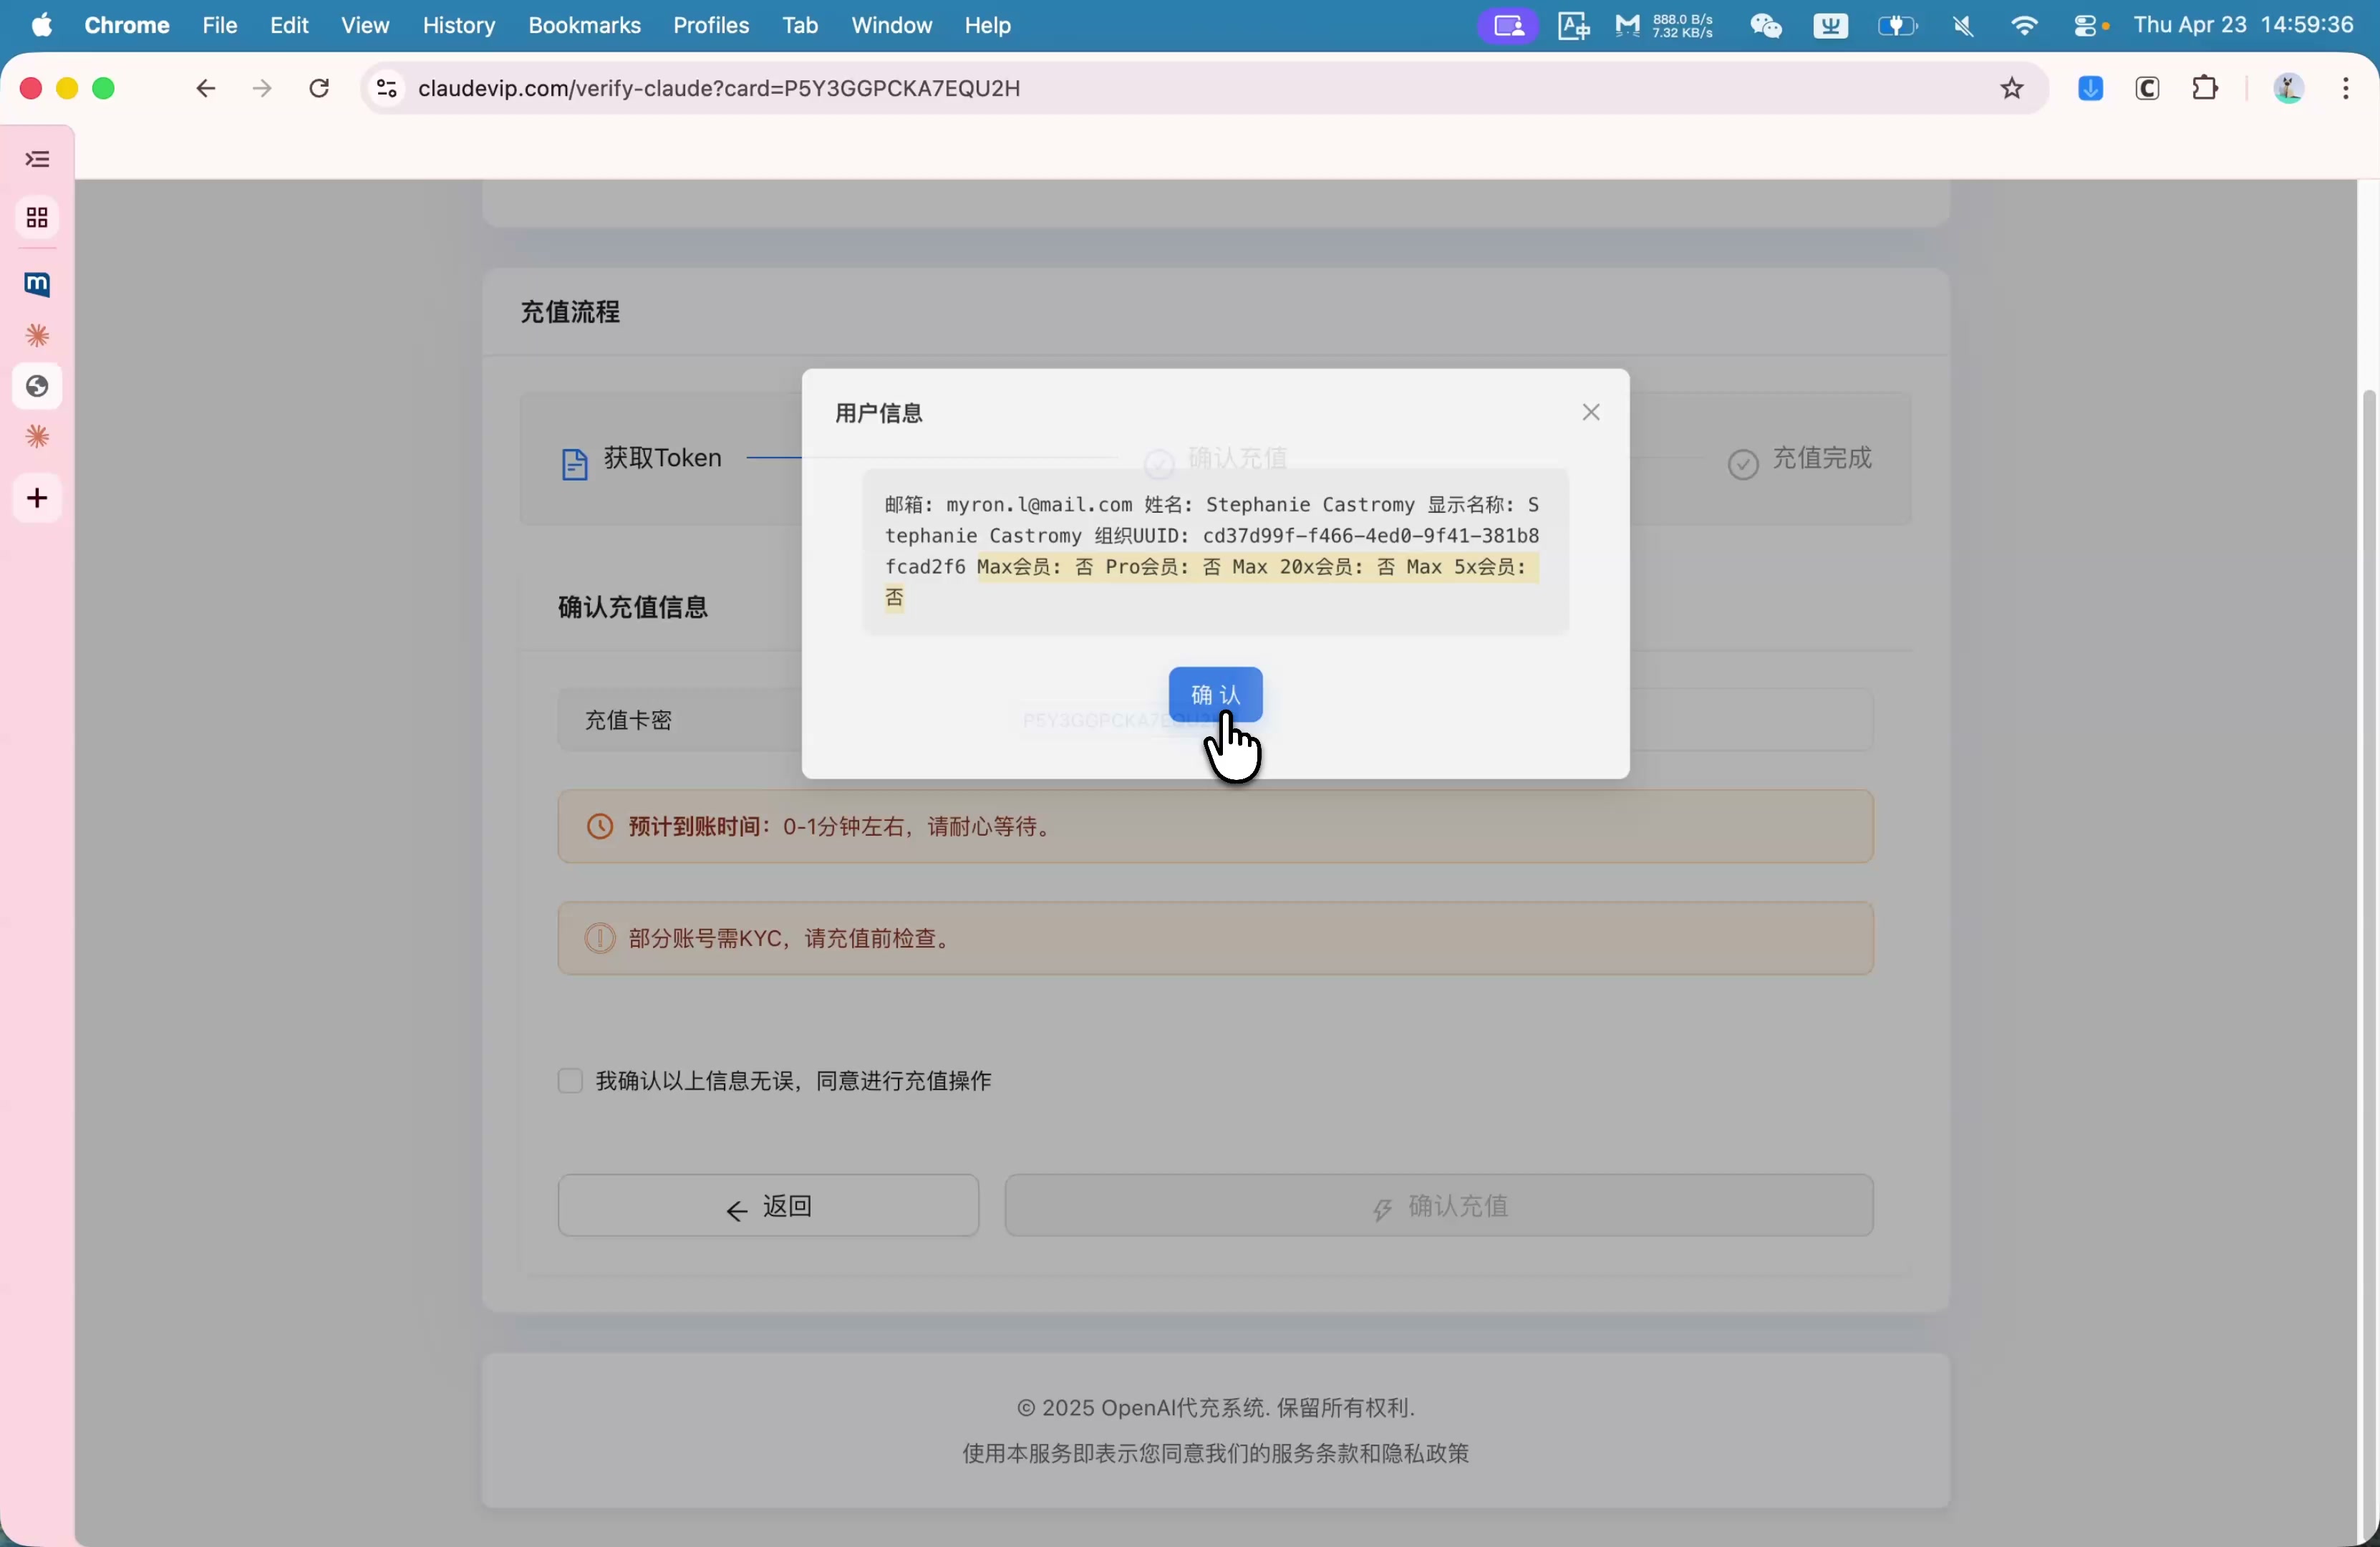2380x1547 pixels.
Task: Open the Apple menu
Action: [x=42, y=25]
